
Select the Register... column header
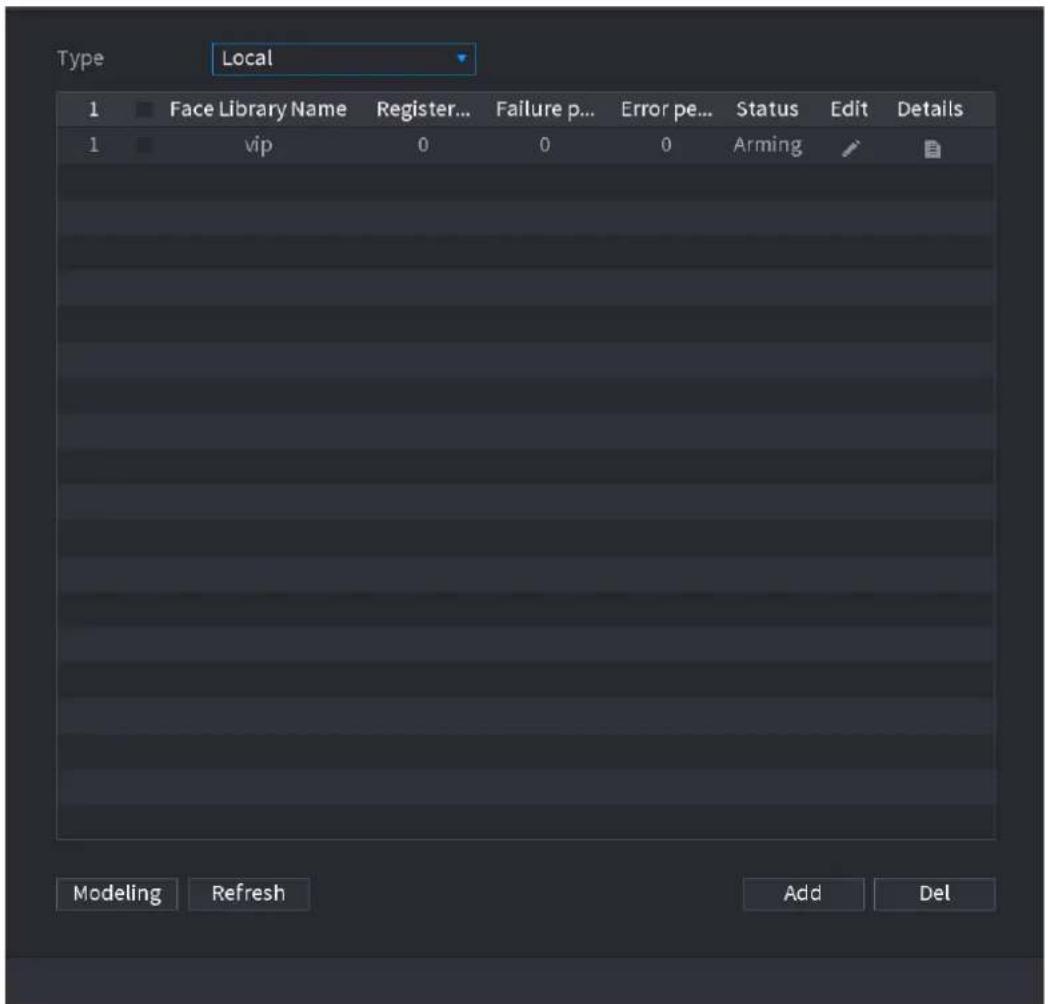coord(423,109)
